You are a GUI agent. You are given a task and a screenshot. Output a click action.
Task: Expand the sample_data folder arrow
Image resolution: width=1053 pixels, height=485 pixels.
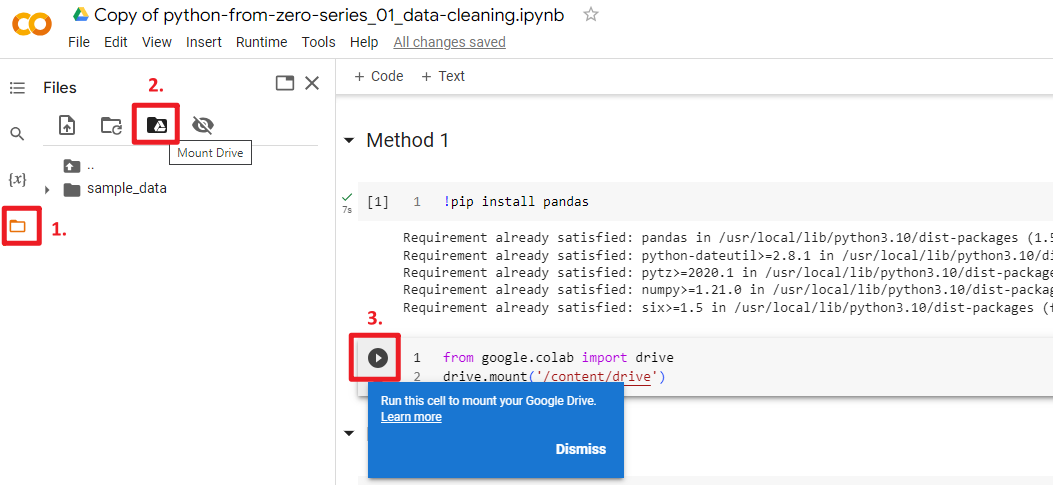[47, 190]
